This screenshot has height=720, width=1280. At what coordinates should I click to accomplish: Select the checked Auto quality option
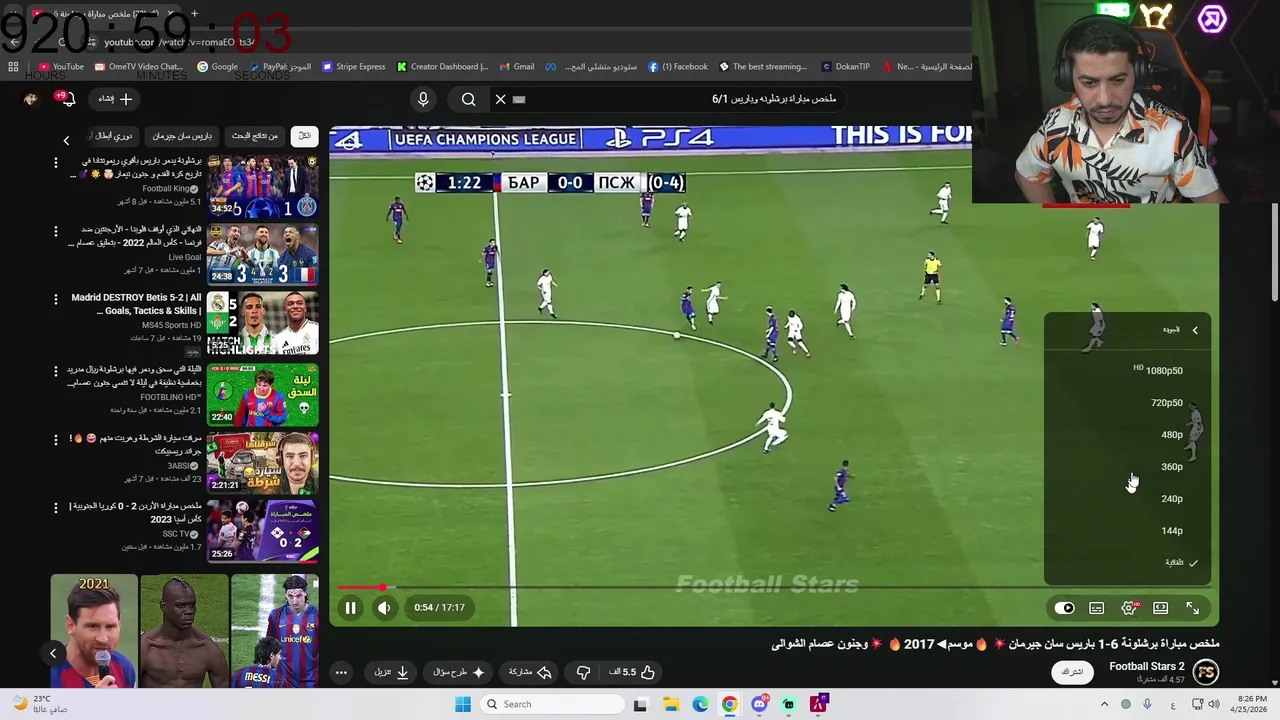click(1128, 562)
